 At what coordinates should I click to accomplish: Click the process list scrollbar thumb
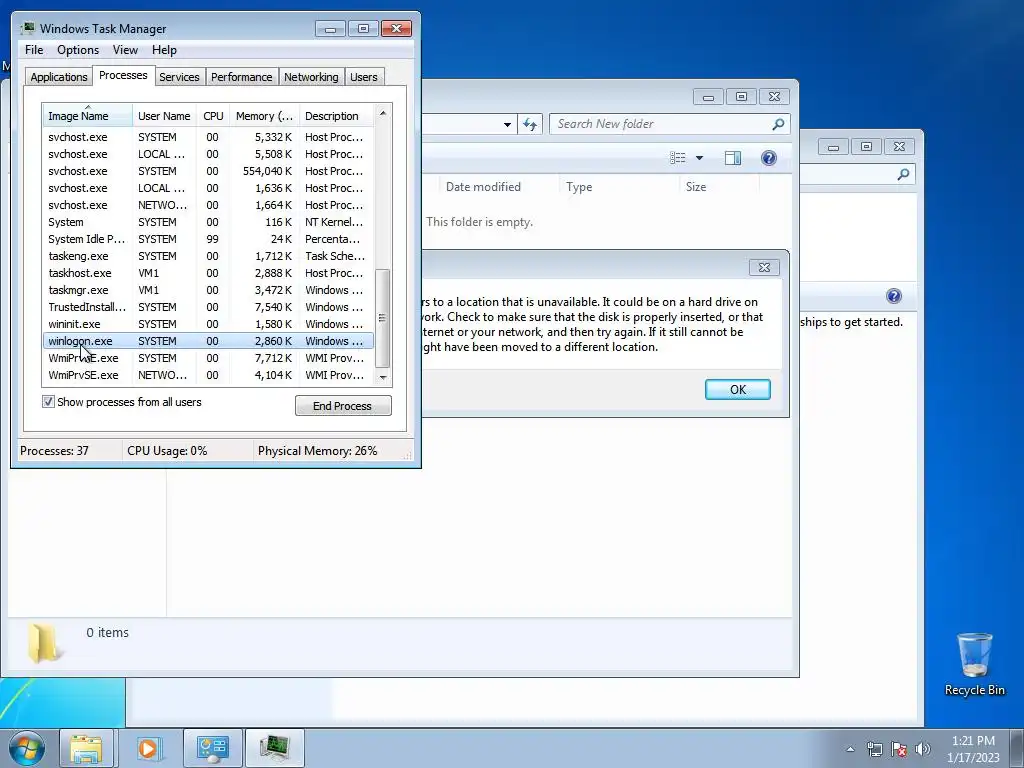[x=383, y=319]
